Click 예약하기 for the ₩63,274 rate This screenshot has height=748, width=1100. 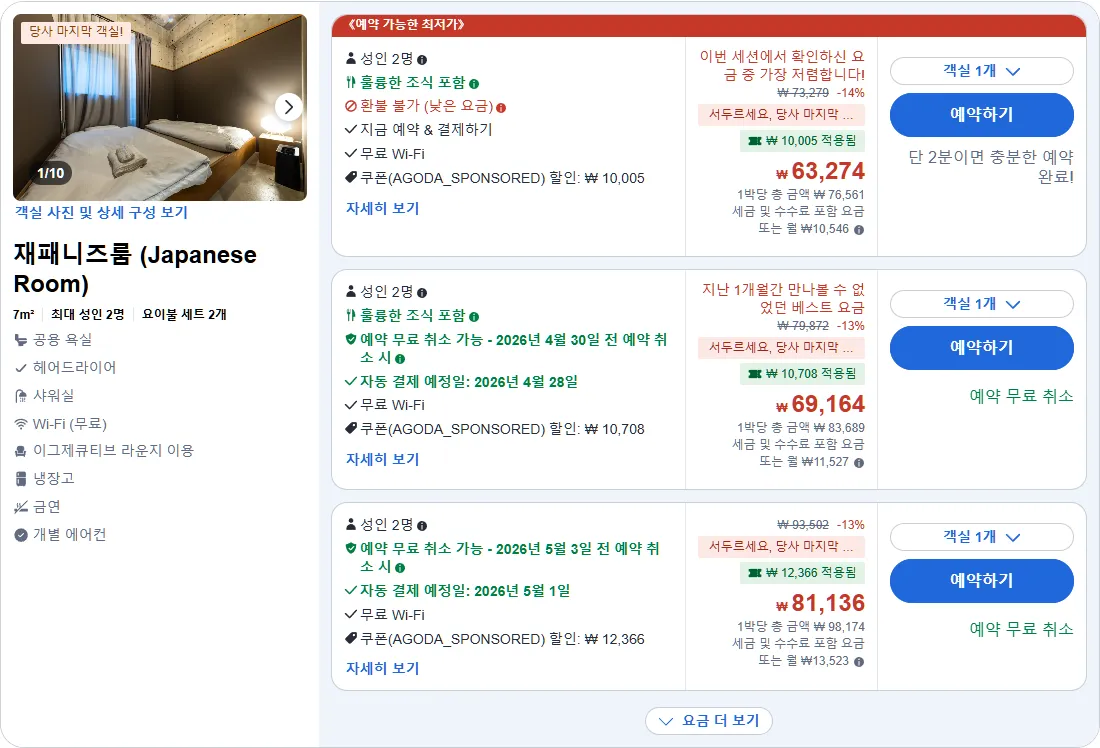click(981, 114)
